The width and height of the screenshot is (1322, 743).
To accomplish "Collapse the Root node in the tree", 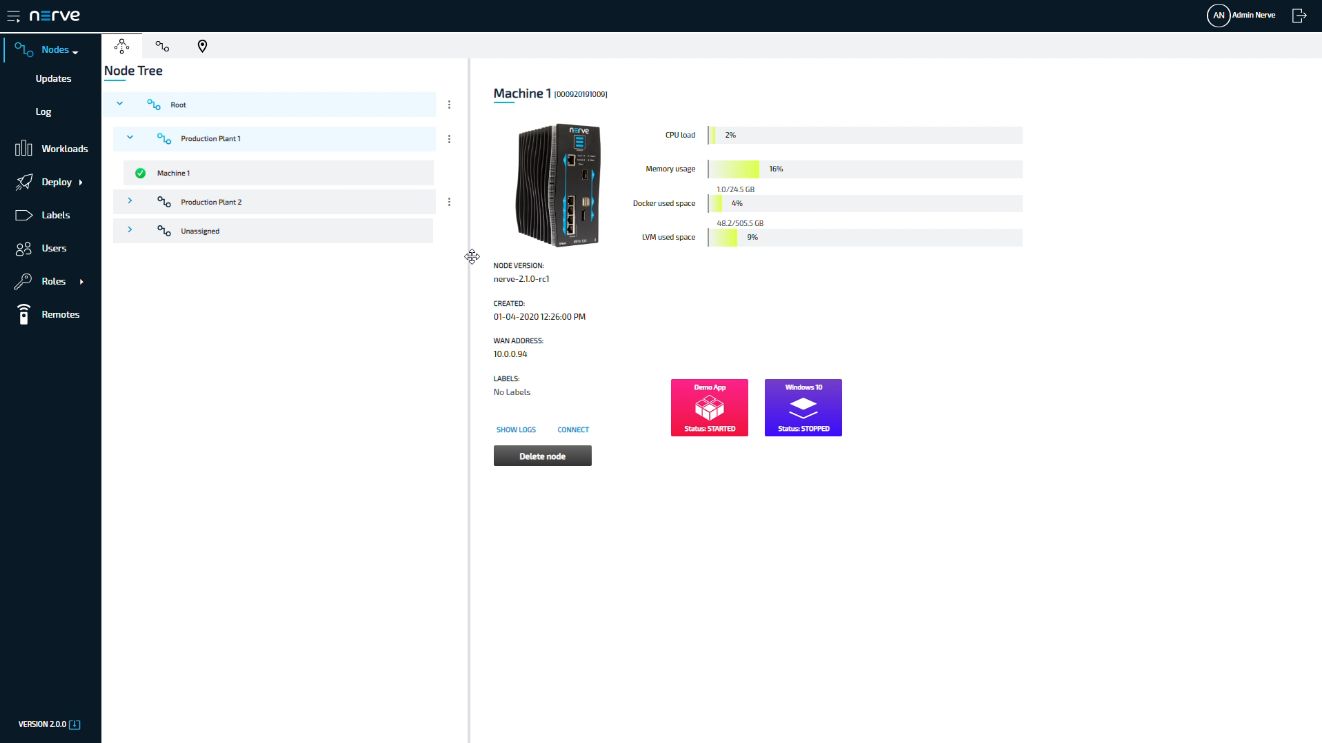I will tap(119, 104).
